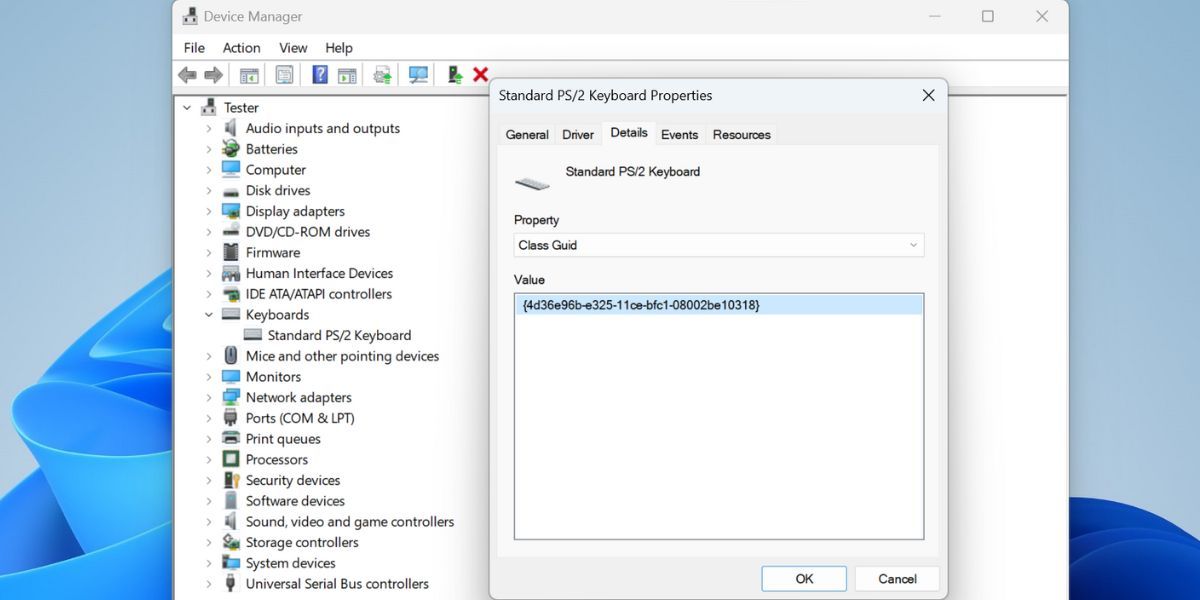Click the Forward navigation arrow in the toolbar
Image resolution: width=1200 pixels, height=600 pixels.
coord(213,74)
